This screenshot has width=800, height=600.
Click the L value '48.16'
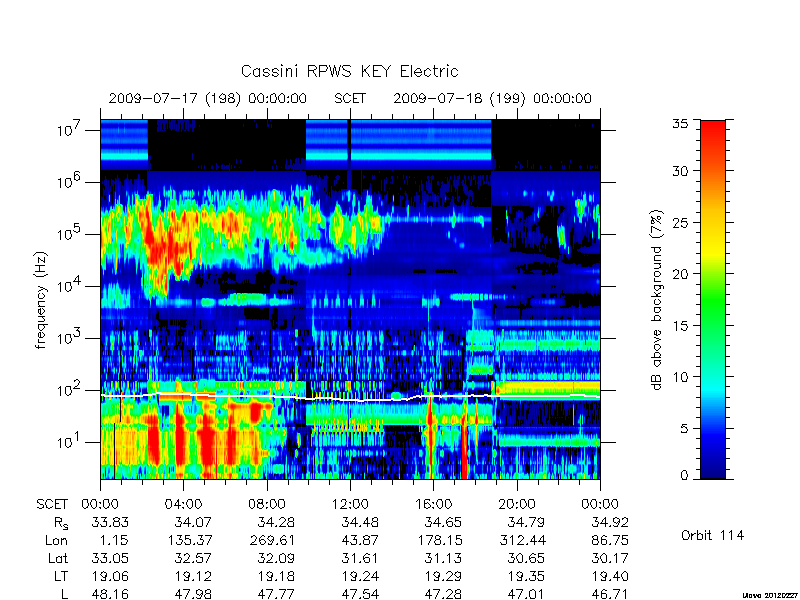pos(110,594)
